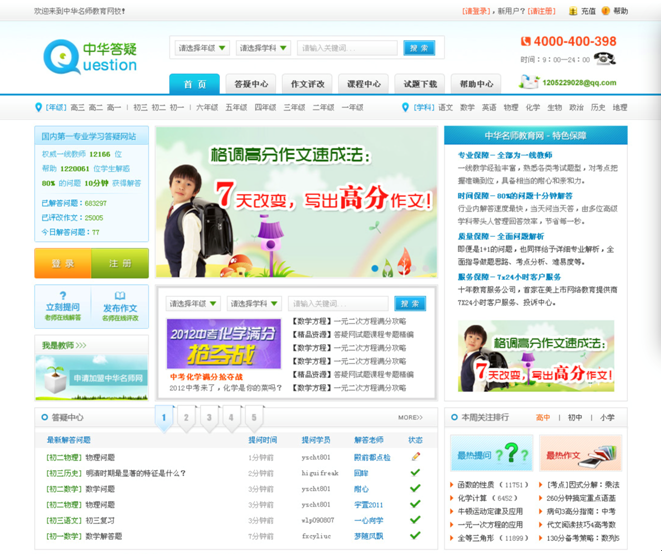This screenshot has width=662, height=555.
Task: Switch weekly ranking to 初中
Action: click(575, 418)
